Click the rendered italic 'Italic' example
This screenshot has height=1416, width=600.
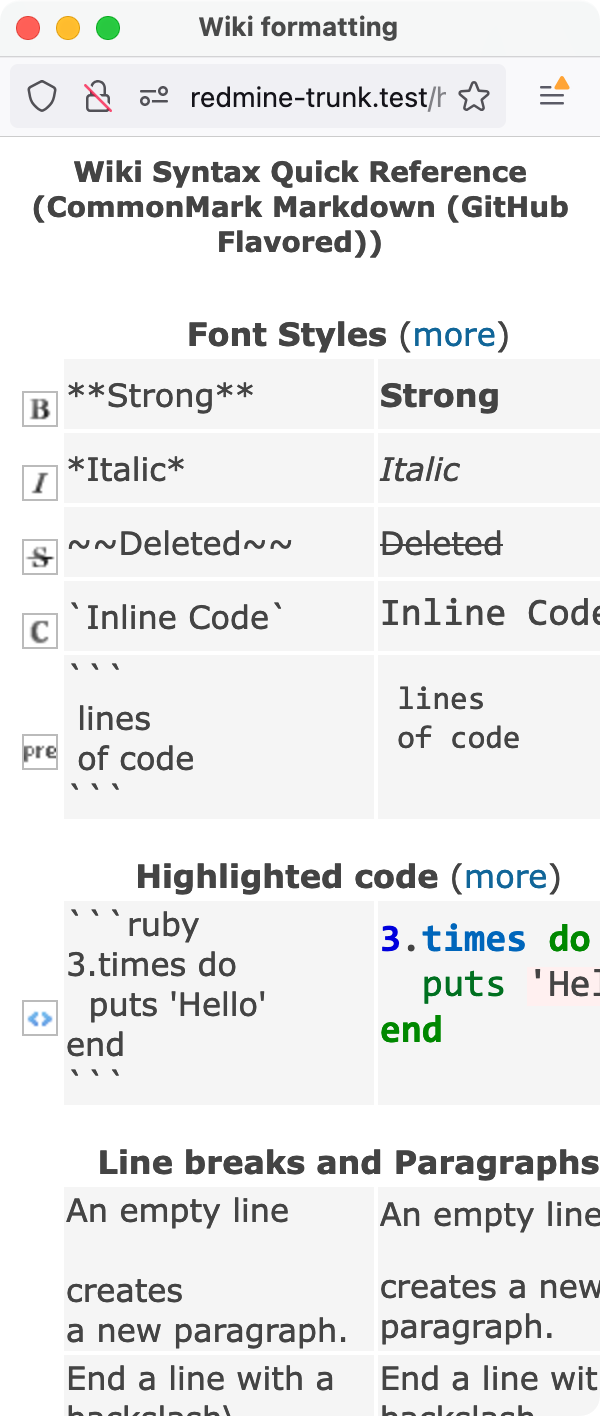tap(420, 470)
